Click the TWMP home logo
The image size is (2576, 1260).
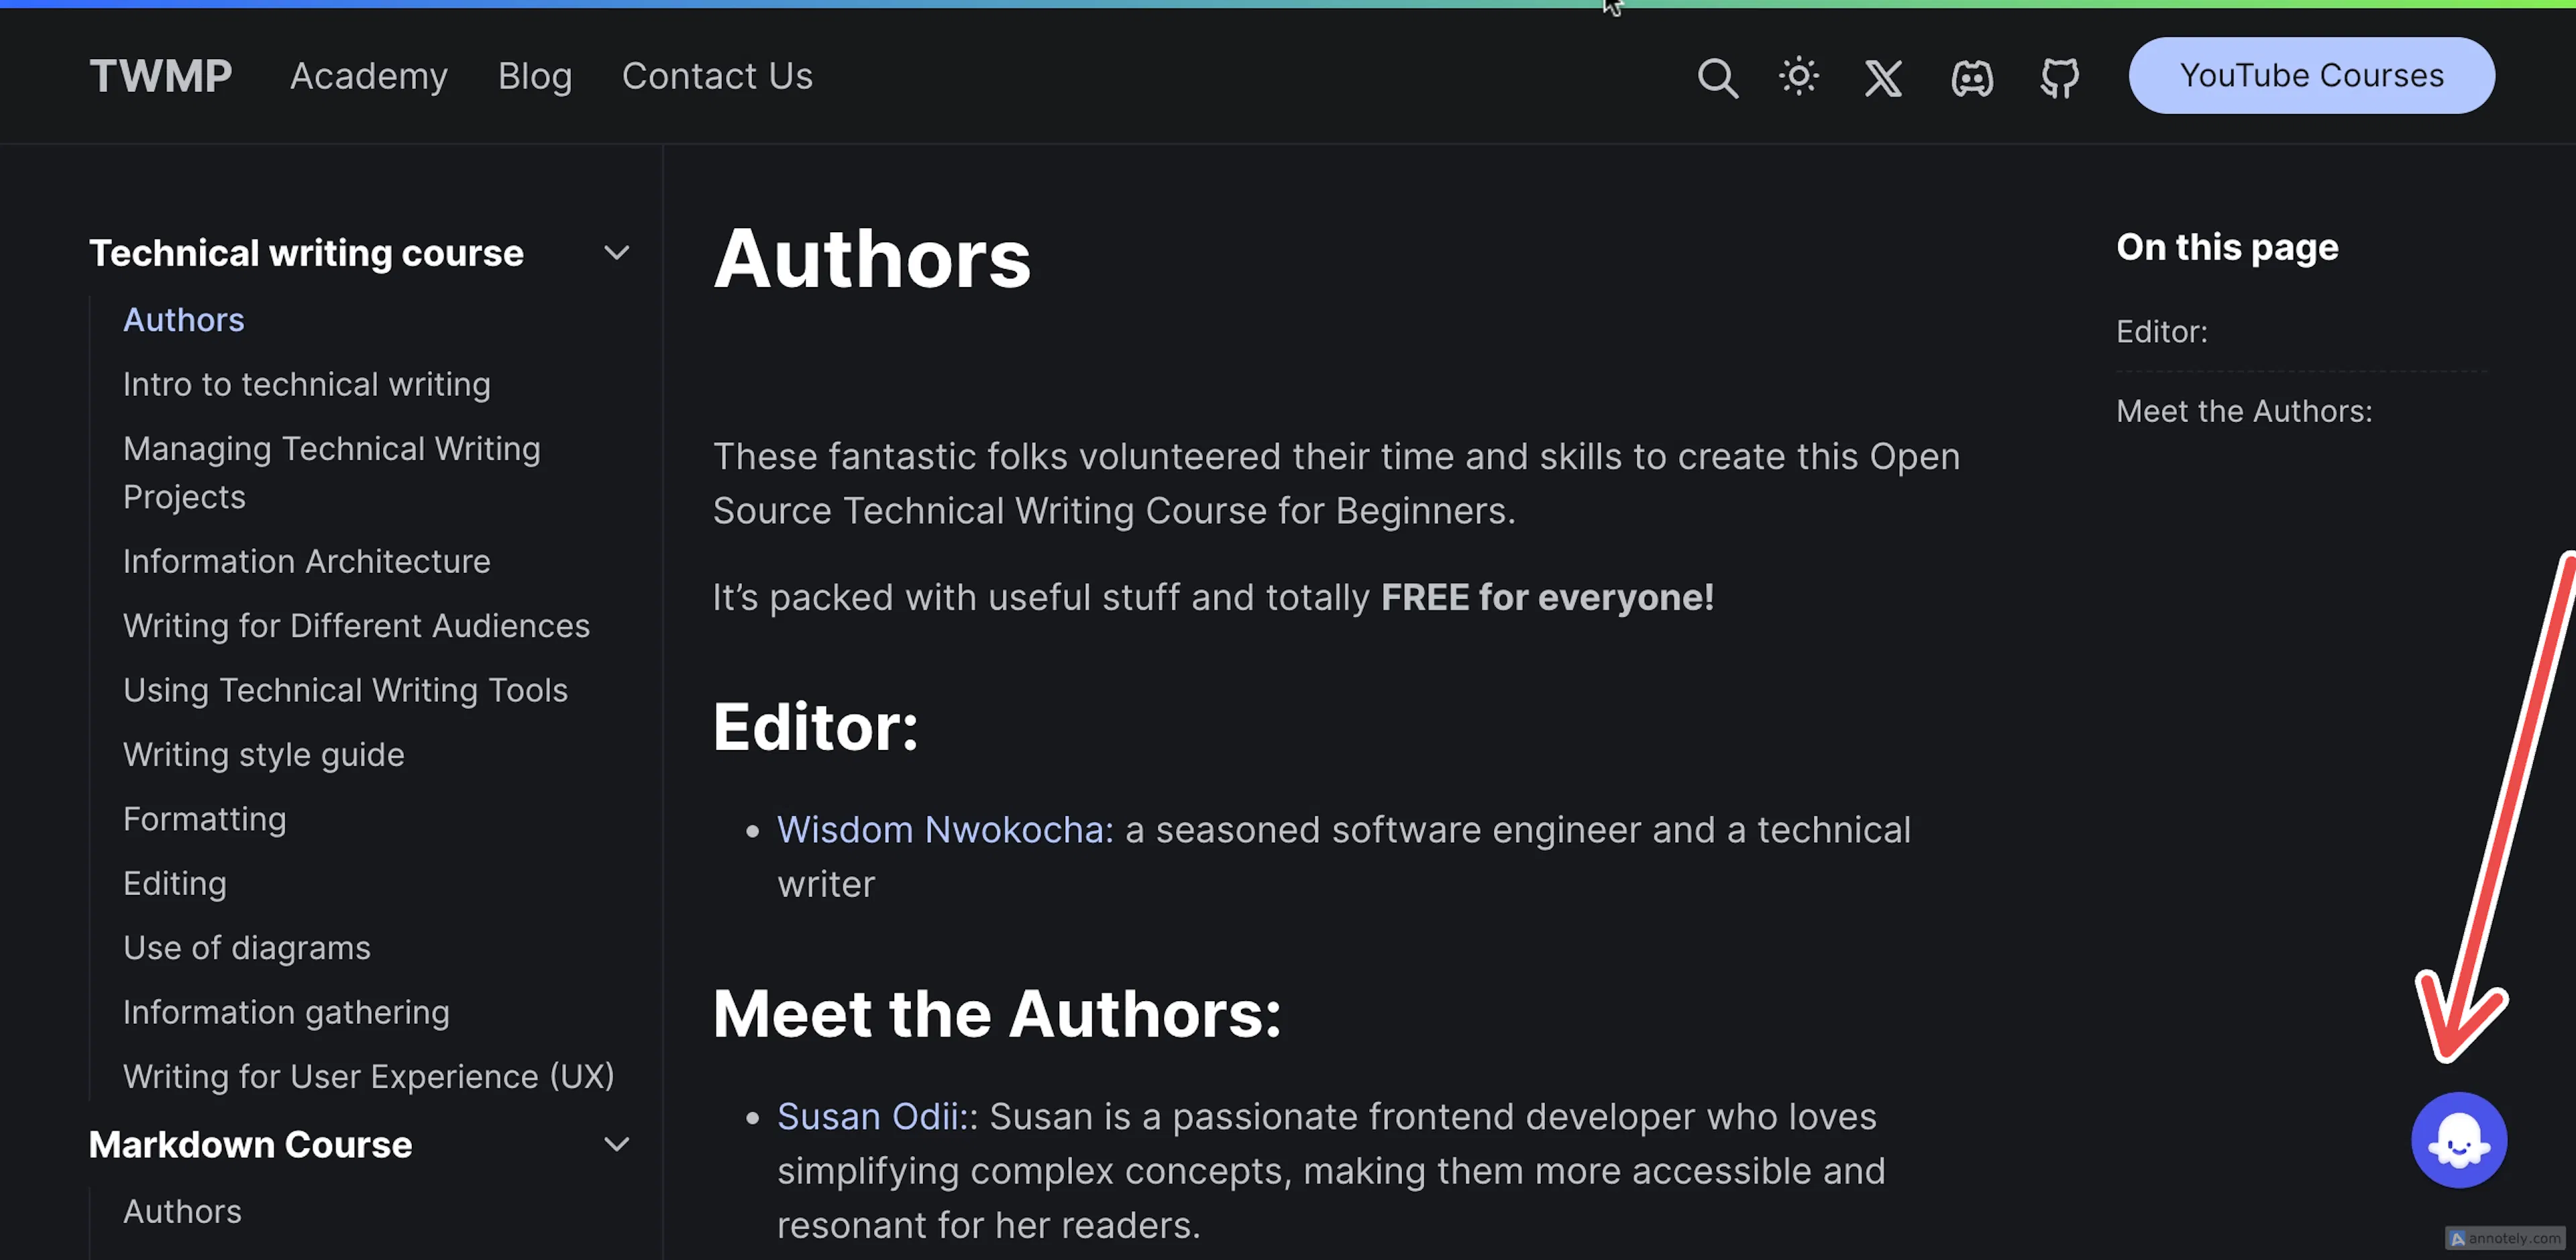(160, 75)
